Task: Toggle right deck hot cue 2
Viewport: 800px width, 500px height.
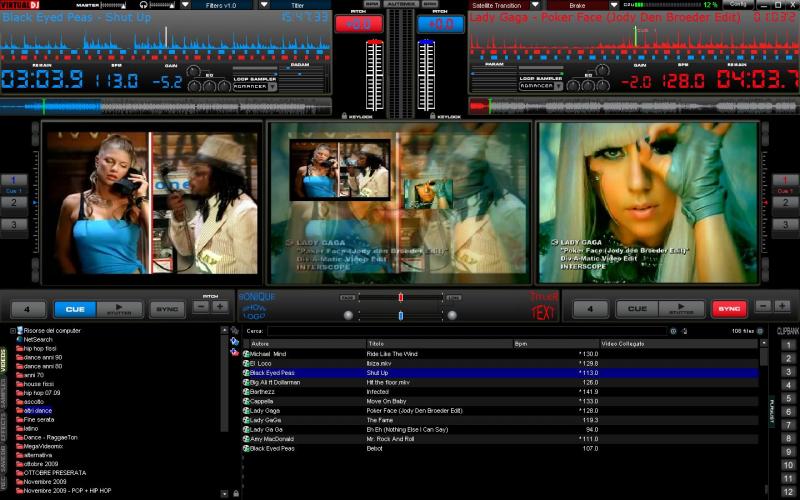Action: [785, 203]
